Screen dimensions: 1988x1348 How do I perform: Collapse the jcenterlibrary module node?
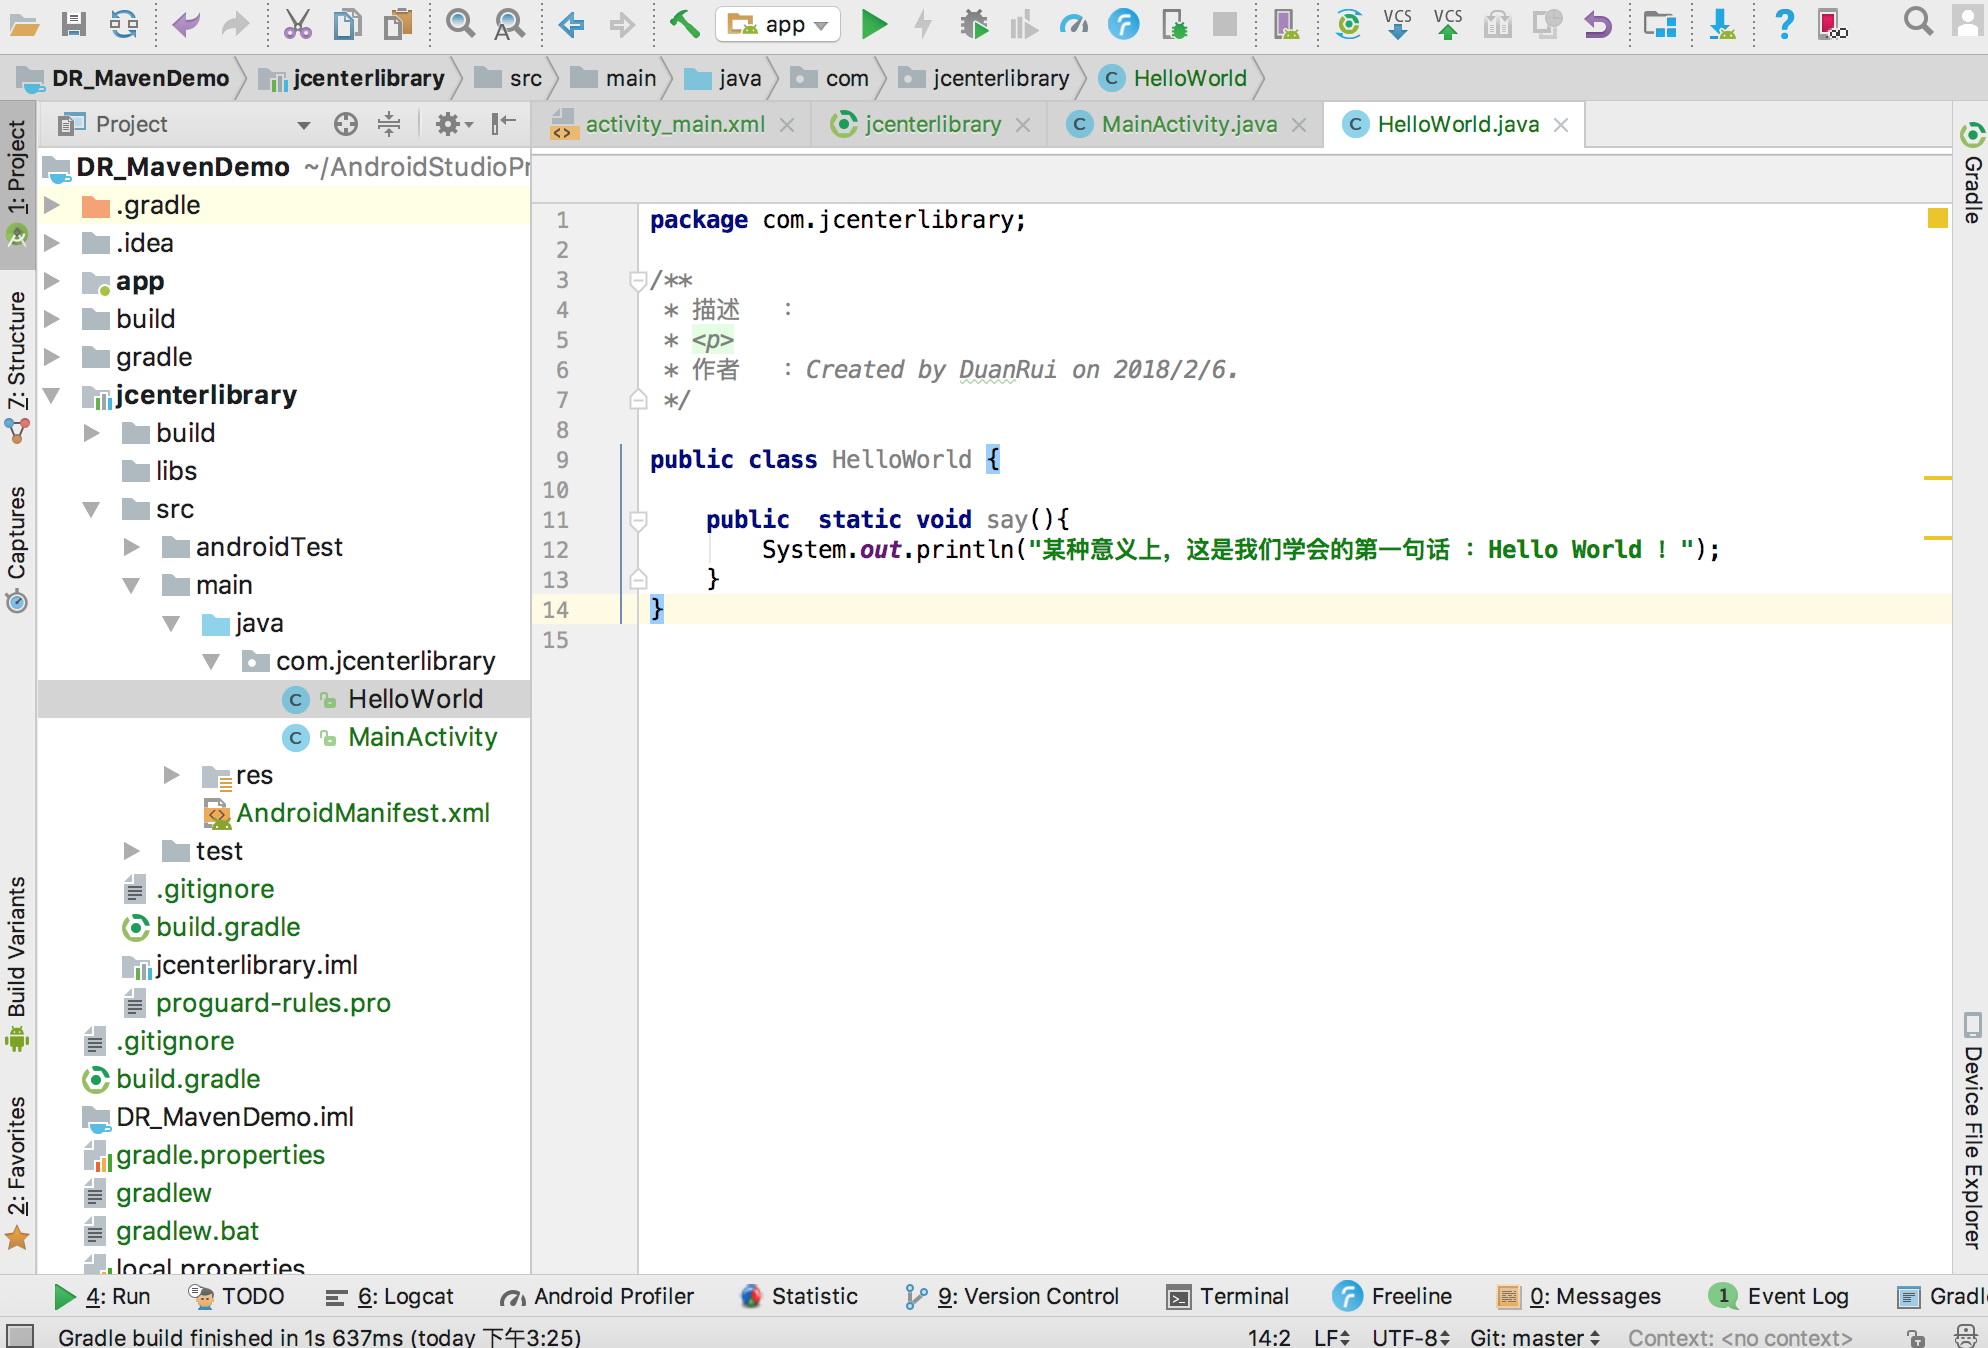pos(52,396)
